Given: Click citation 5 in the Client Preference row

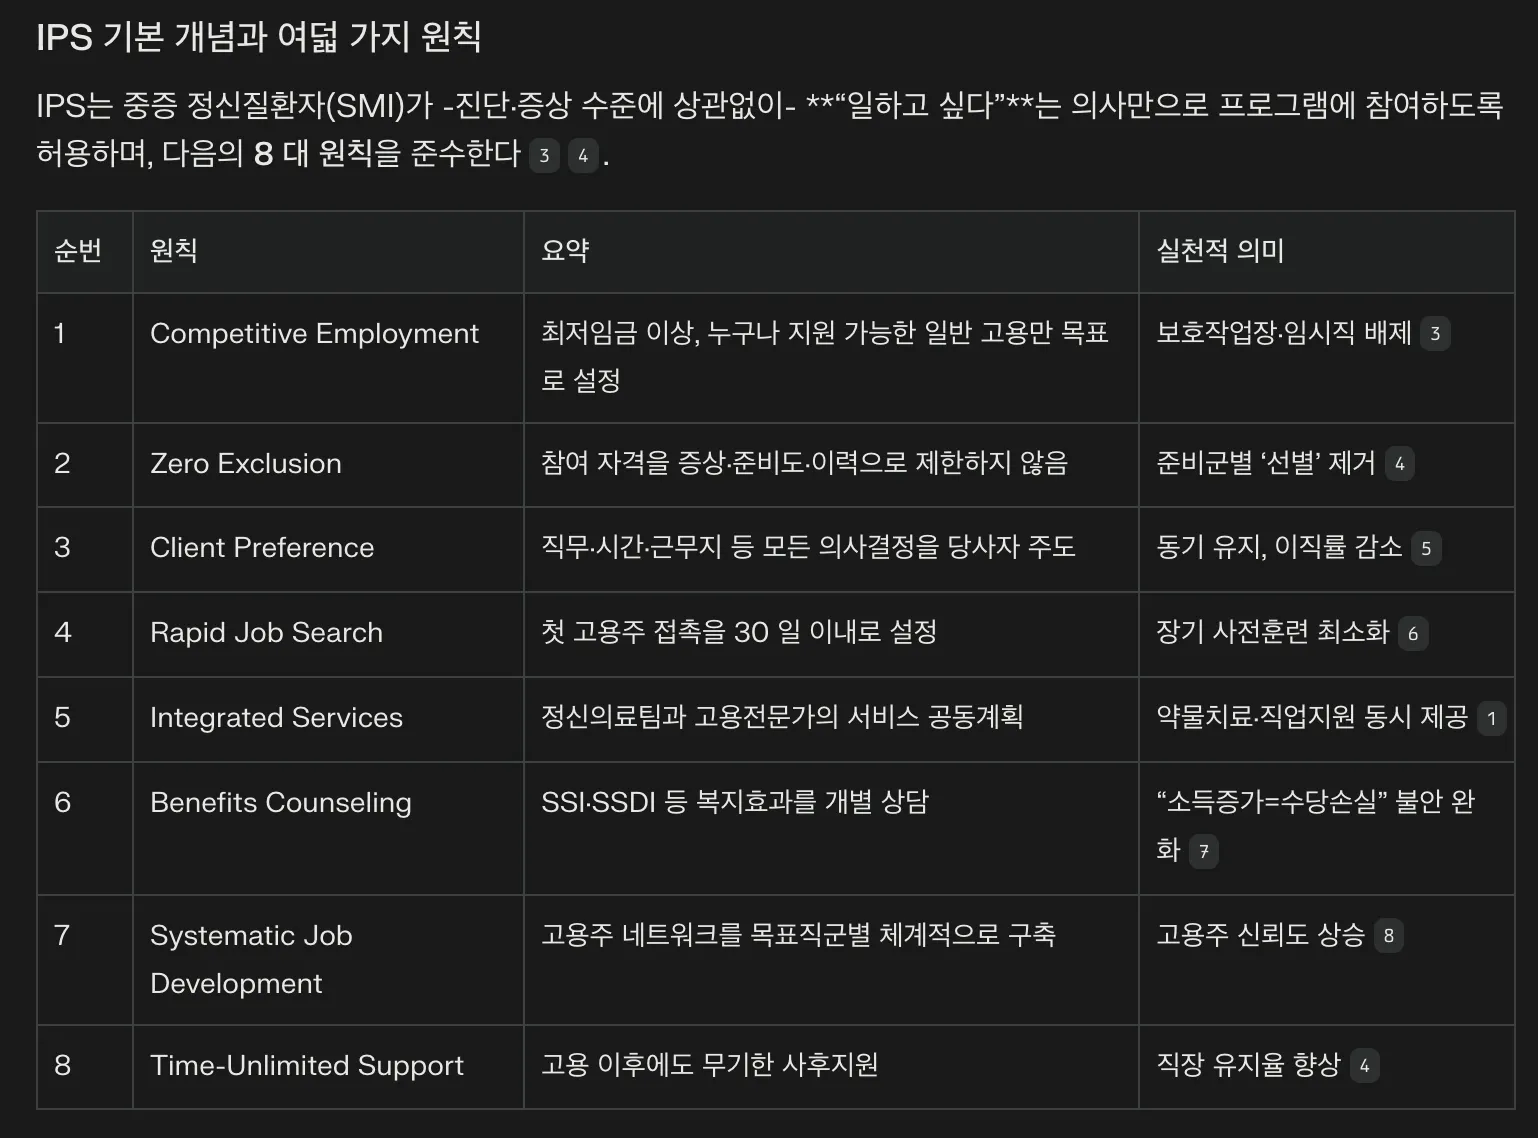Looking at the screenshot, I should [1425, 548].
